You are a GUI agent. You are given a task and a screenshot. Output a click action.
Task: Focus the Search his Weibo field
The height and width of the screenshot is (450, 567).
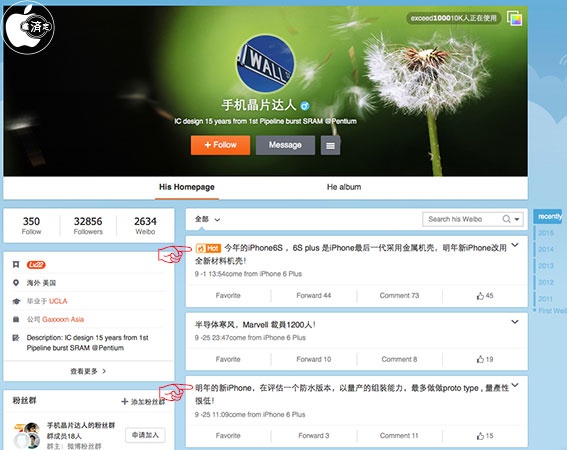(462, 219)
